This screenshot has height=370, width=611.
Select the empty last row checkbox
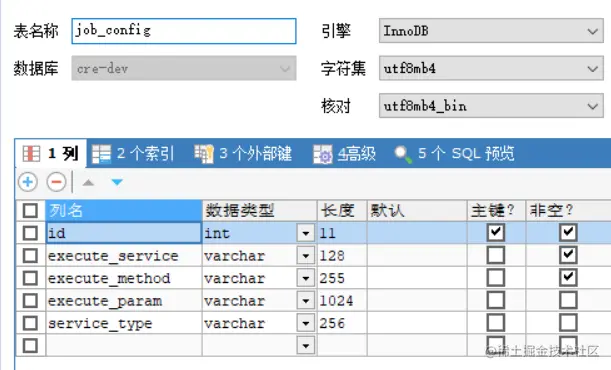(x=30, y=345)
